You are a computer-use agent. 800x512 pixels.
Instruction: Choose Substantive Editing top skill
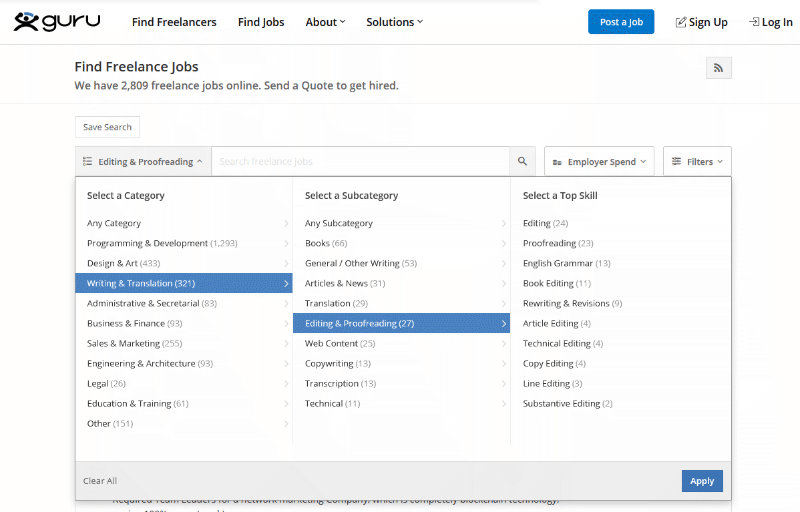pyautogui.click(x=567, y=403)
